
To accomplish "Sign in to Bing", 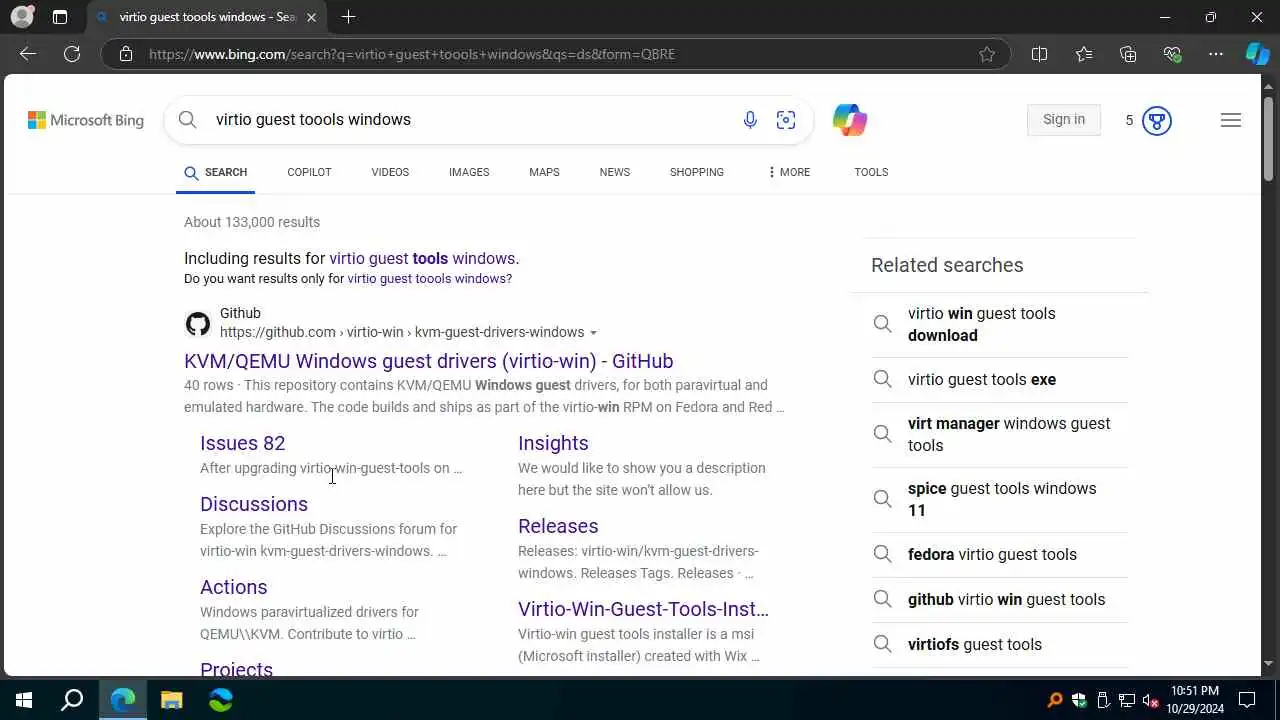I will [1064, 120].
